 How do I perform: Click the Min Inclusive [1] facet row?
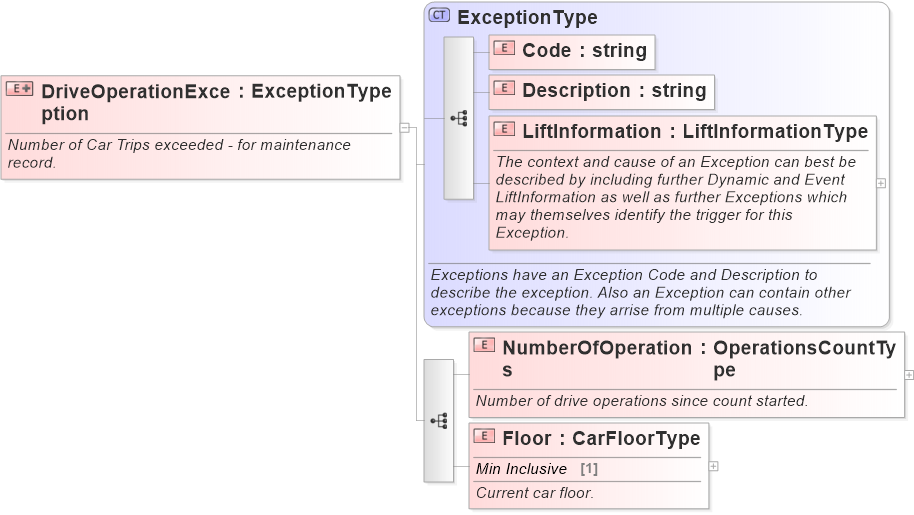coord(588,469)
